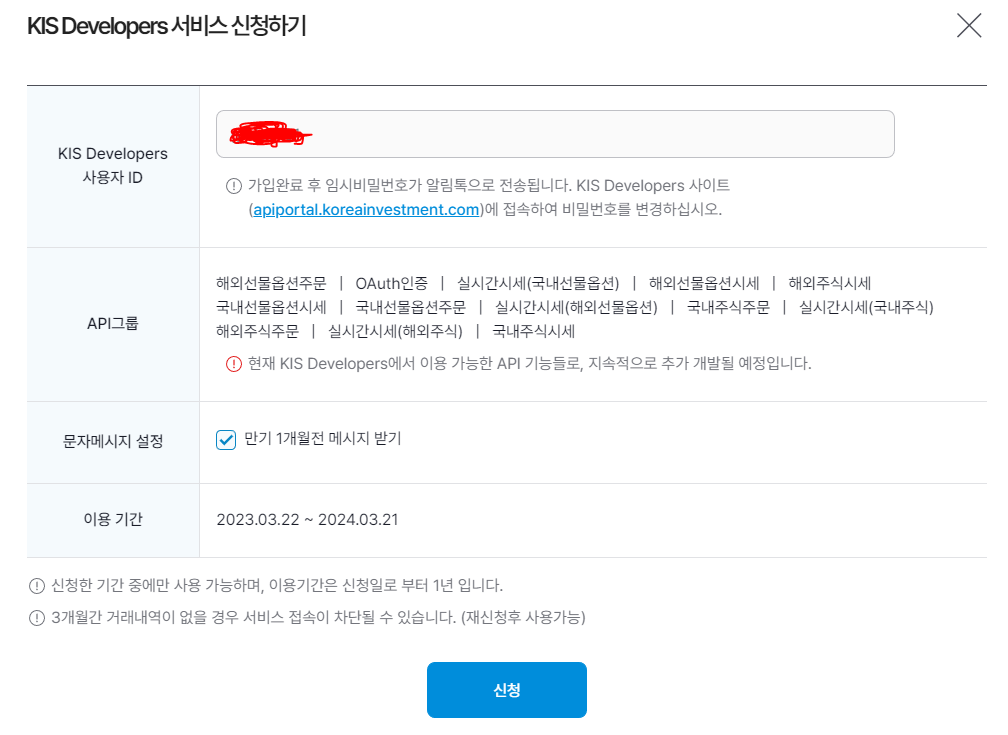The image size is (1008, 735).
Task: Select the 실시간시세(국내주식) API group text
Action: (x=866, y=307)
